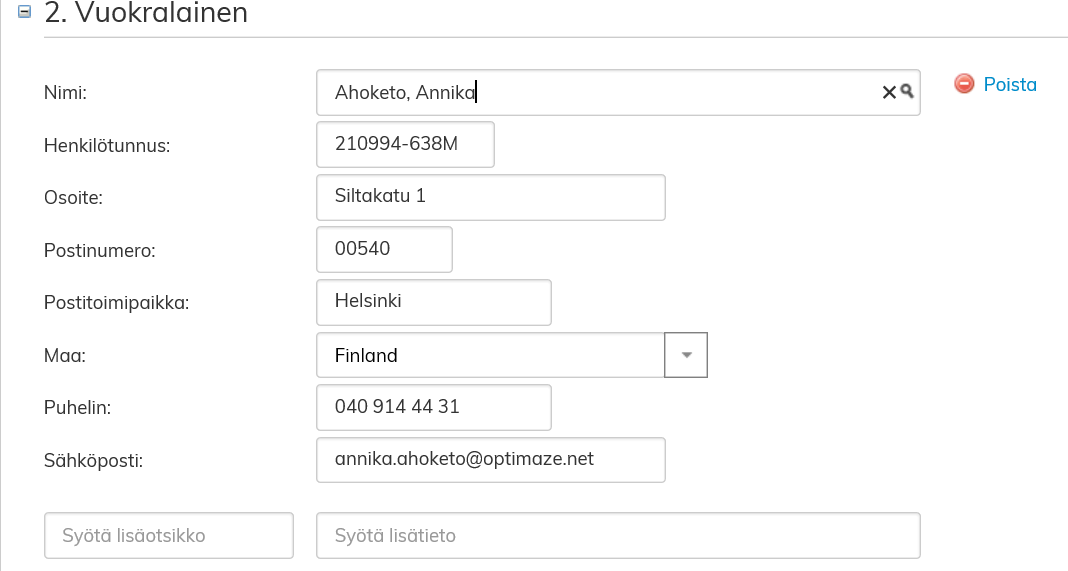The image size is (1068, 571).
Task: Clear the Nimi field with X icon
Action: coord(888,92)
